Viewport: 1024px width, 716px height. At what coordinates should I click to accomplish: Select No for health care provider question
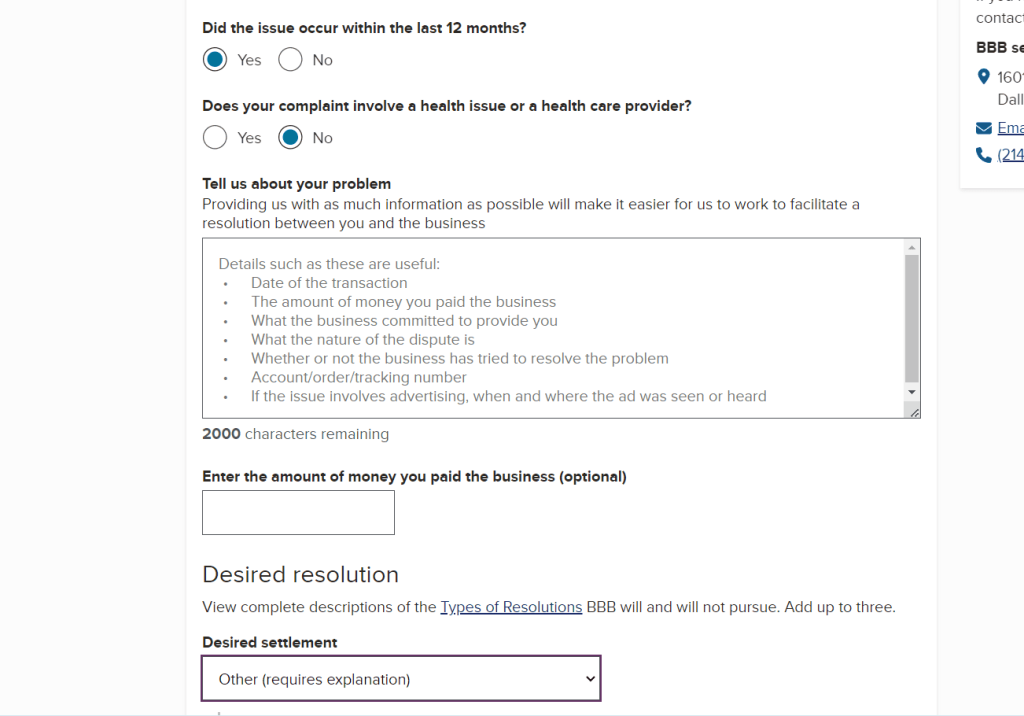click(x=290, y=137)
